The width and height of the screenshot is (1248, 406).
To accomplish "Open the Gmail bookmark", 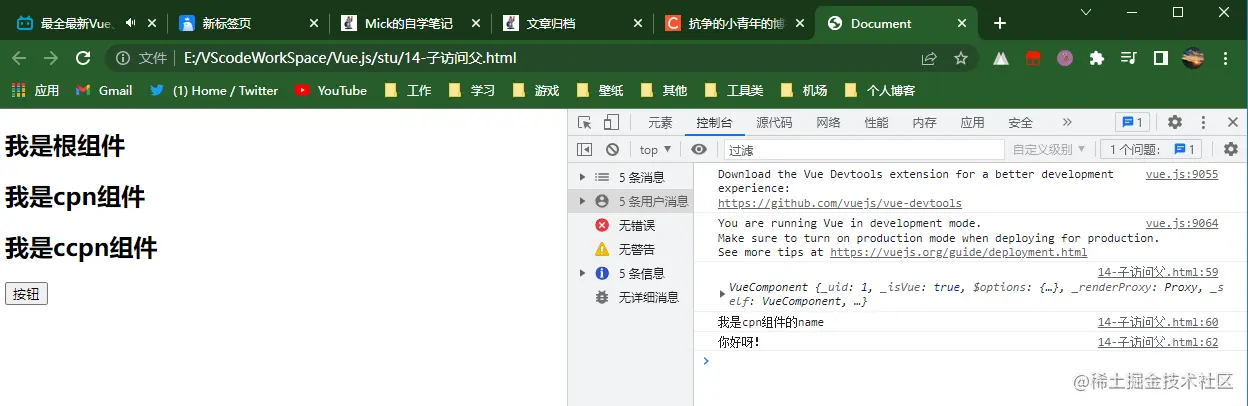I will coord(104,90).
